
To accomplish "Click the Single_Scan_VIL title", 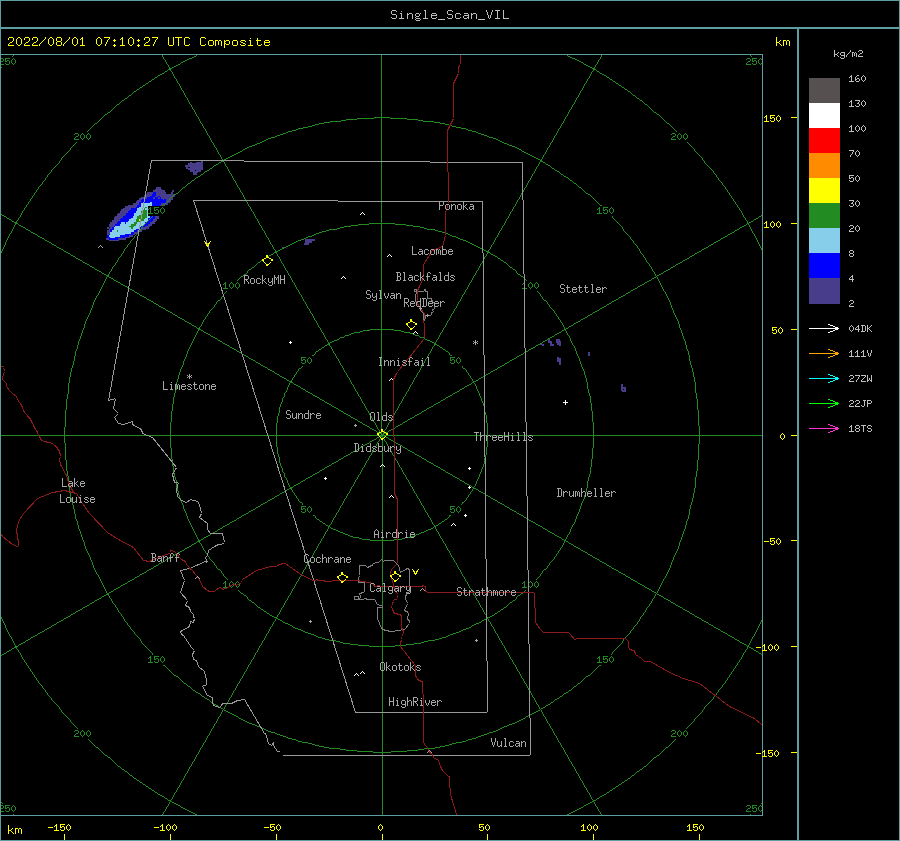I will point(449,15).
